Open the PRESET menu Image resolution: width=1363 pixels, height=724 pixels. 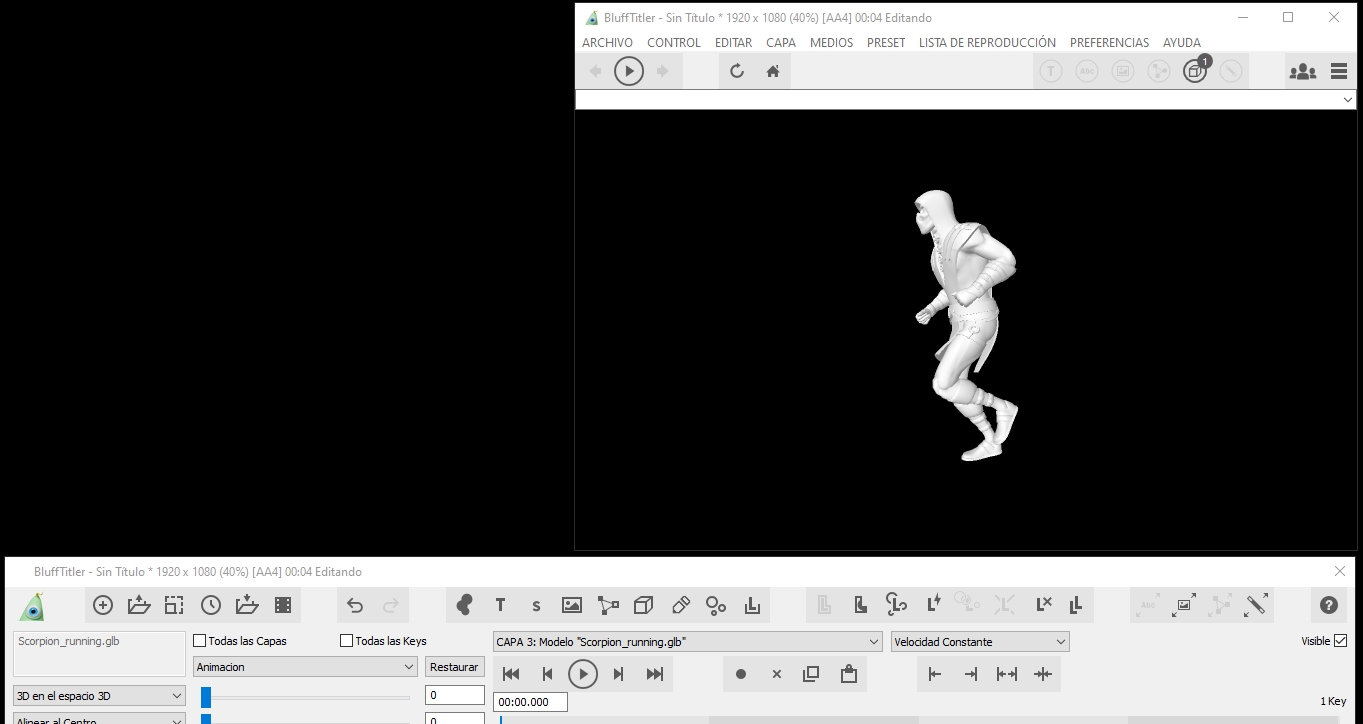[886, 43]
